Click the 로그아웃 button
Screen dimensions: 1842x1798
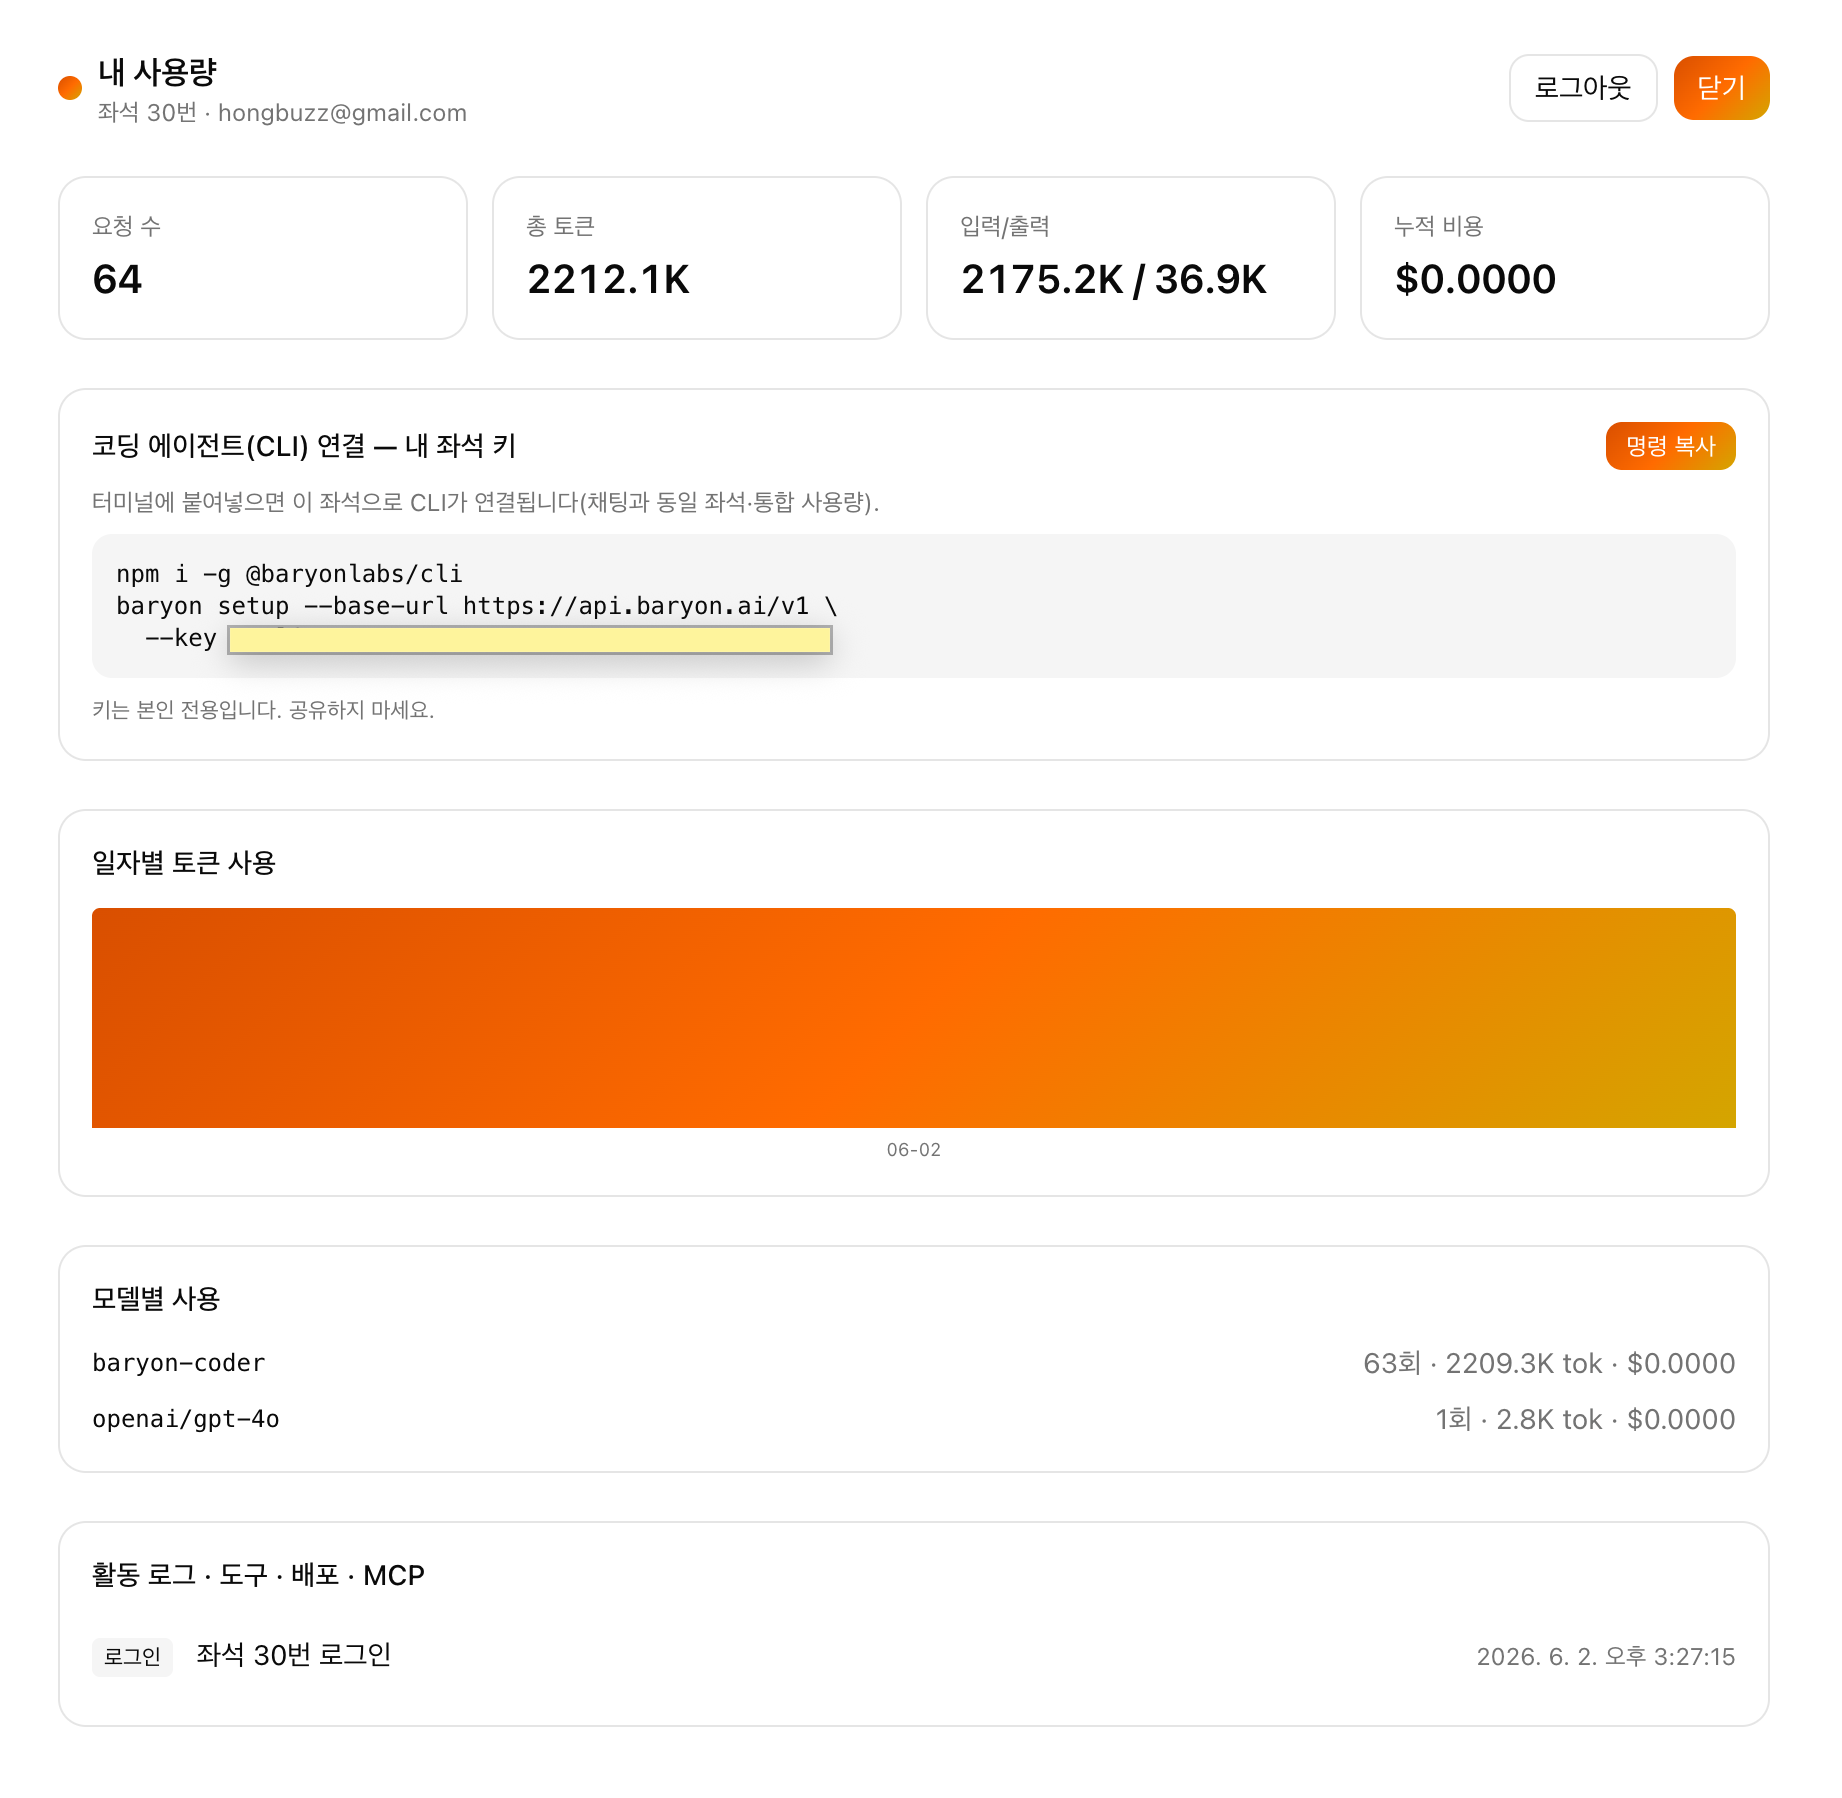pos(1582,88)
